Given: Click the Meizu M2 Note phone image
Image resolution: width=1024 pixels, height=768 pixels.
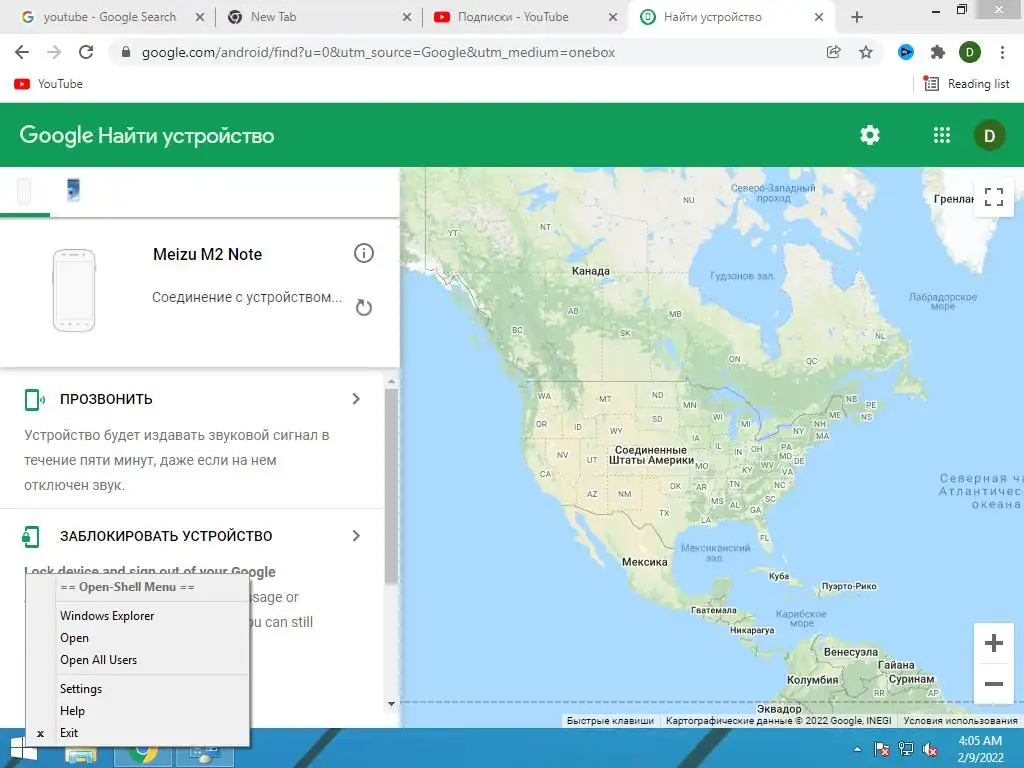Looking at the screenshot, I should 74,290.
